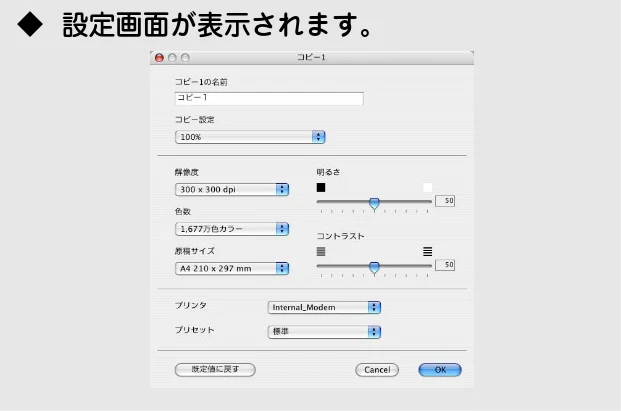Click the Cancel button
The width and height of the screenshot is (621, 411).
(x=377, y=370)
